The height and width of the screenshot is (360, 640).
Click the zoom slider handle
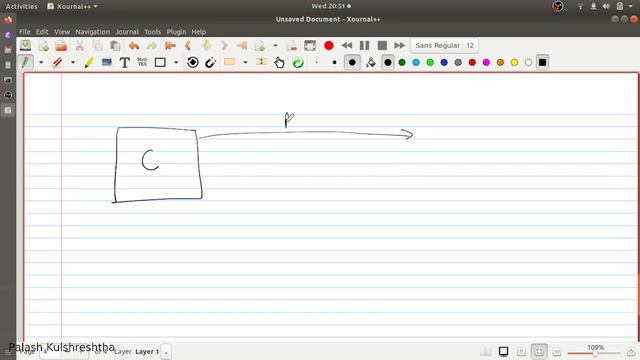[596, 353]
